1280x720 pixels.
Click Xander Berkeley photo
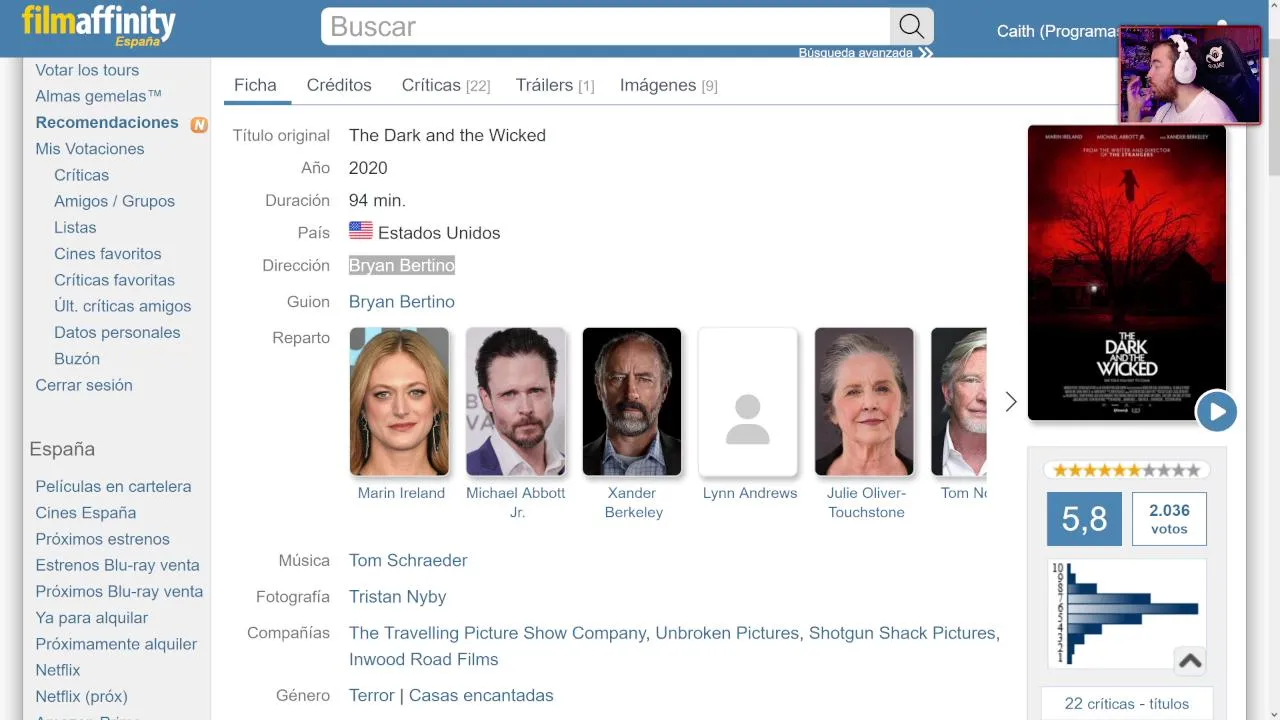[632, 401]
